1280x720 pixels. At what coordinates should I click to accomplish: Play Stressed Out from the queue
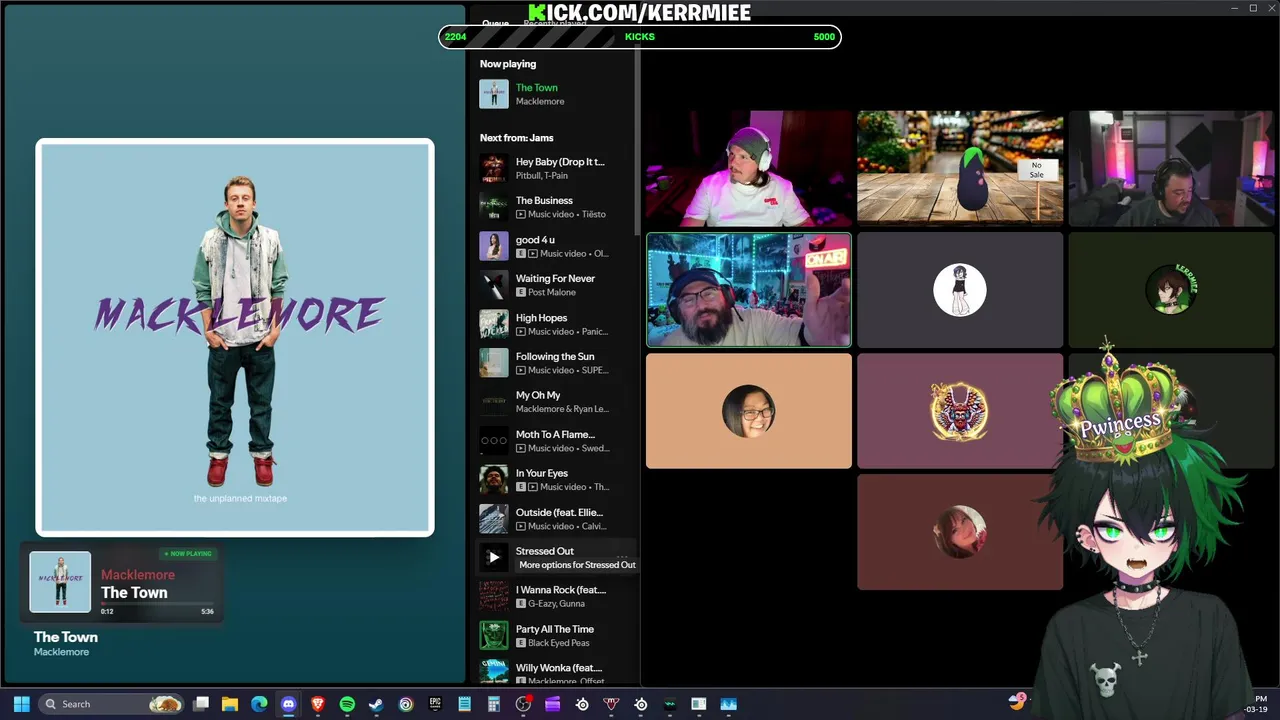pyautogui.click(x=493, y=558)
